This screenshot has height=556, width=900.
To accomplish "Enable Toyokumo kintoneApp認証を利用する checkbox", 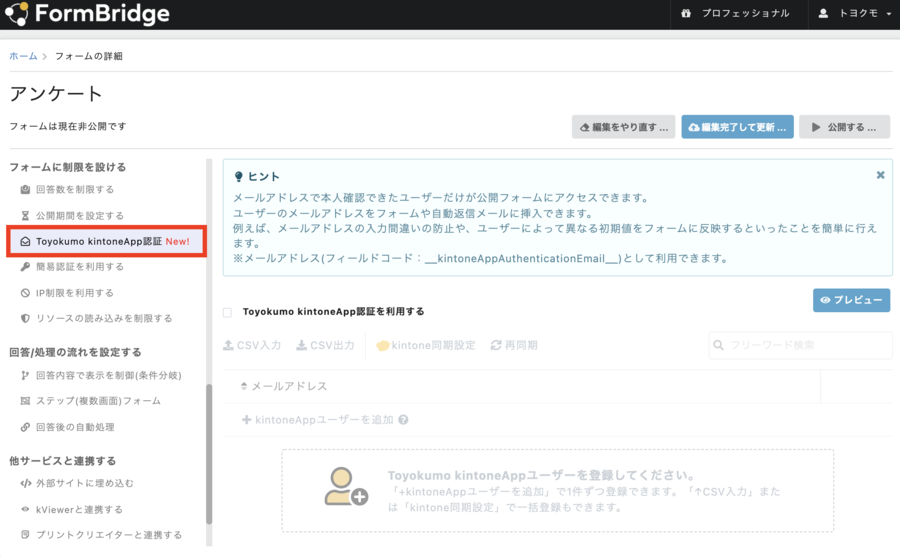I will click(227, 312).
